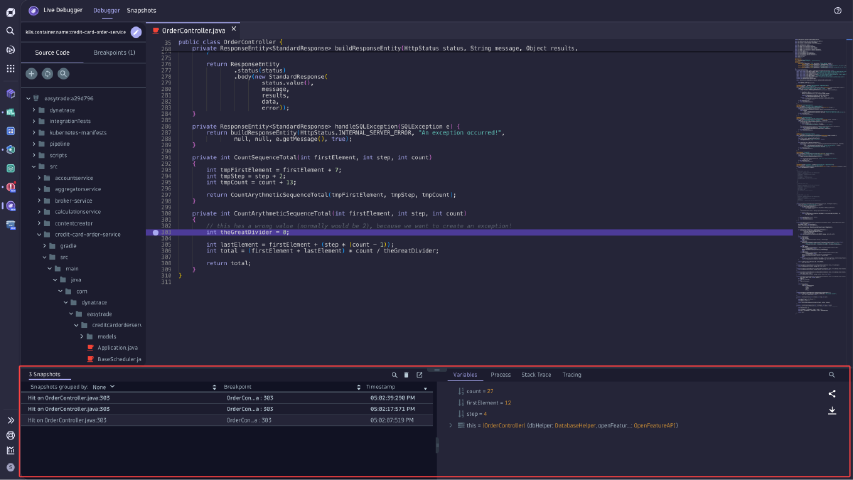Viewport: 853px width, 480px height.
Task: Open Application.java in the file tree
Action: (118, 347)
